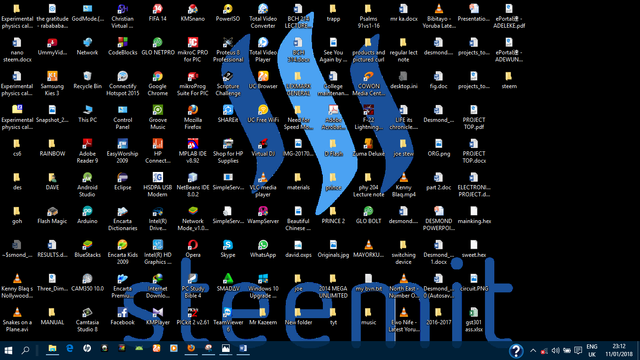Open the Kenny Blaq.mp4 video

[403, 184]
